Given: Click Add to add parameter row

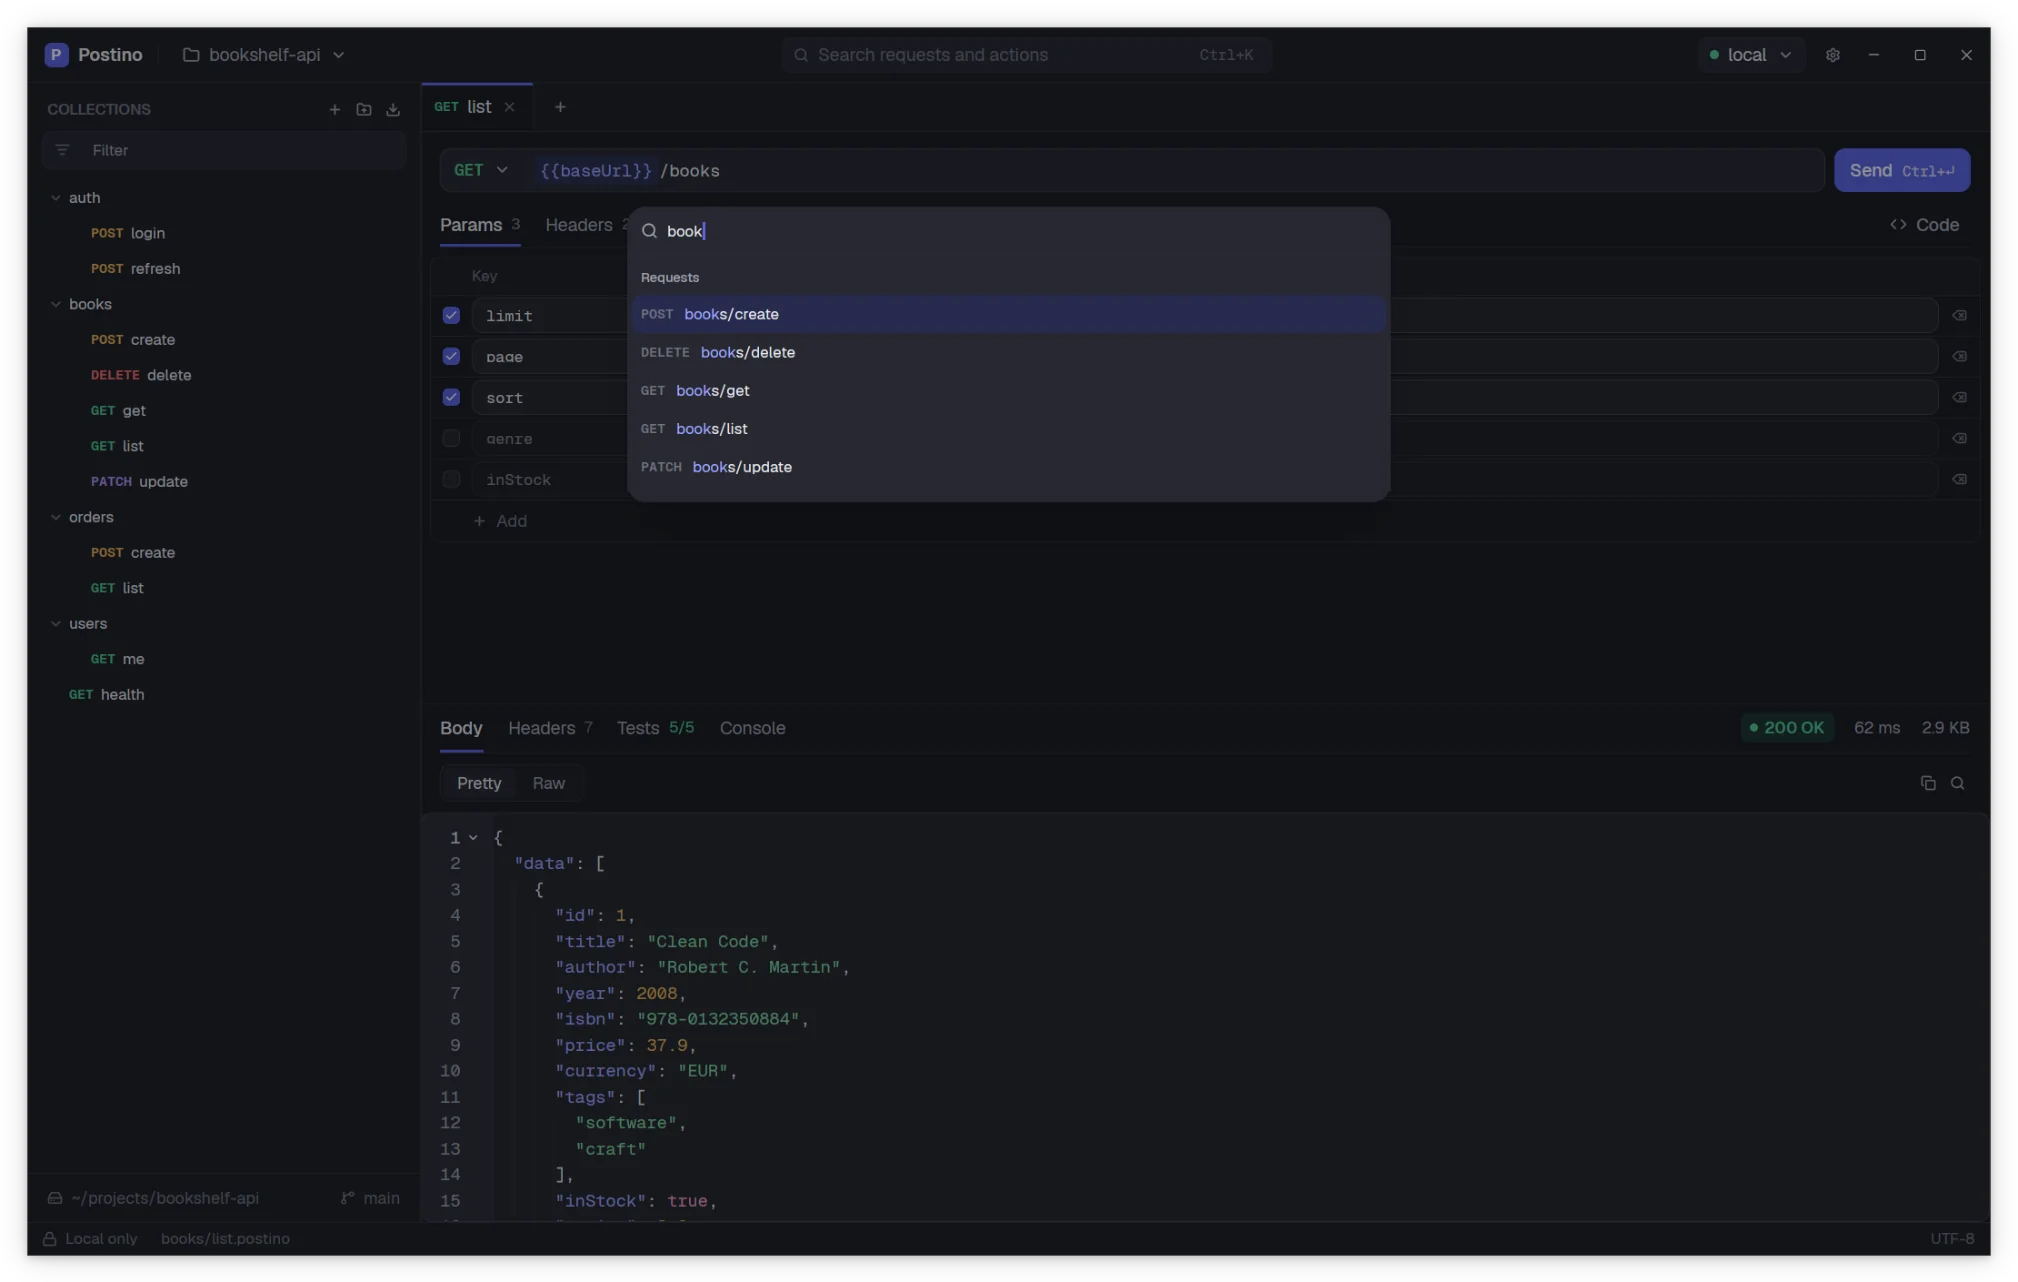Looking at the screenshot, I should pos(500,521).
